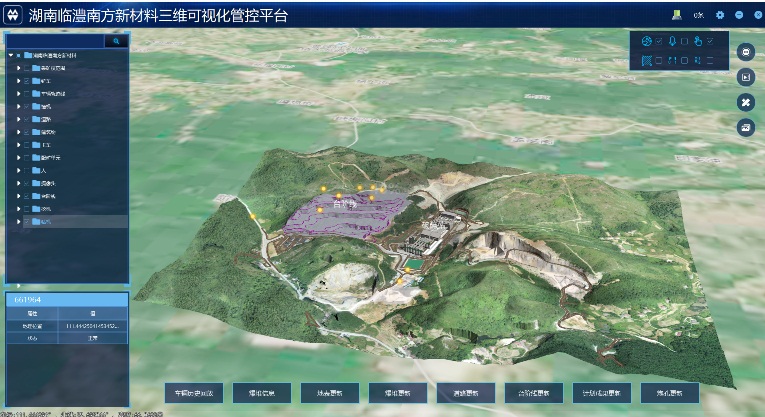Open settings via the gear icon

tap(720, 15)
